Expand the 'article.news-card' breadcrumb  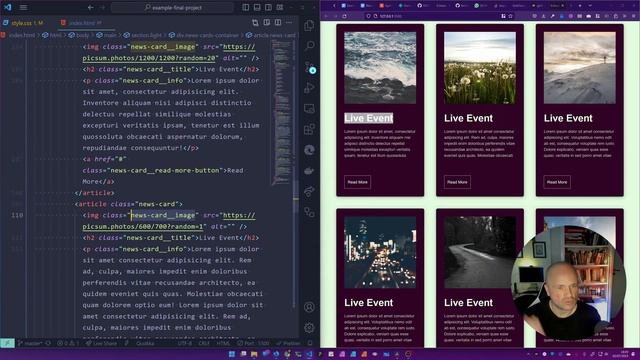tap(271, 35)
